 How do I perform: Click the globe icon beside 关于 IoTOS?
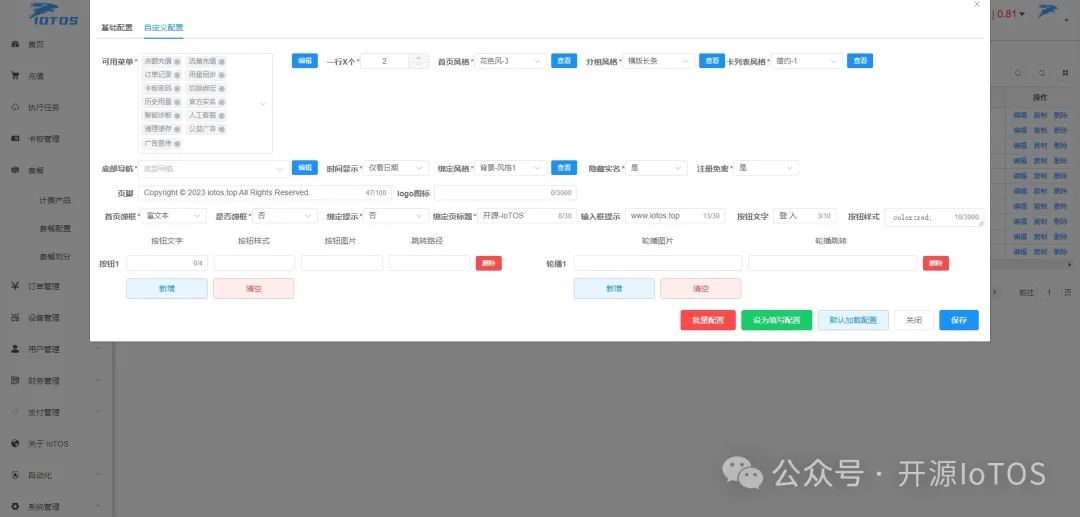(15, 443)
